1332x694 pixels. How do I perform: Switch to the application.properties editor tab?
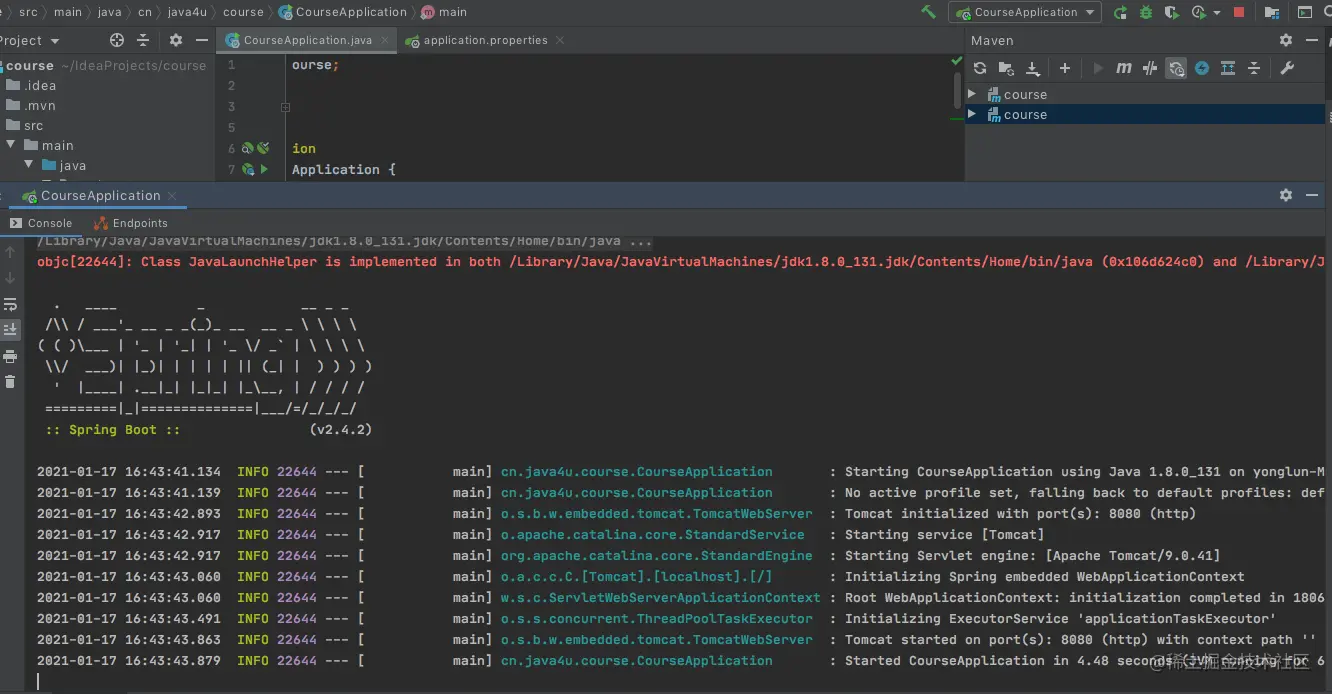(488, 42)
